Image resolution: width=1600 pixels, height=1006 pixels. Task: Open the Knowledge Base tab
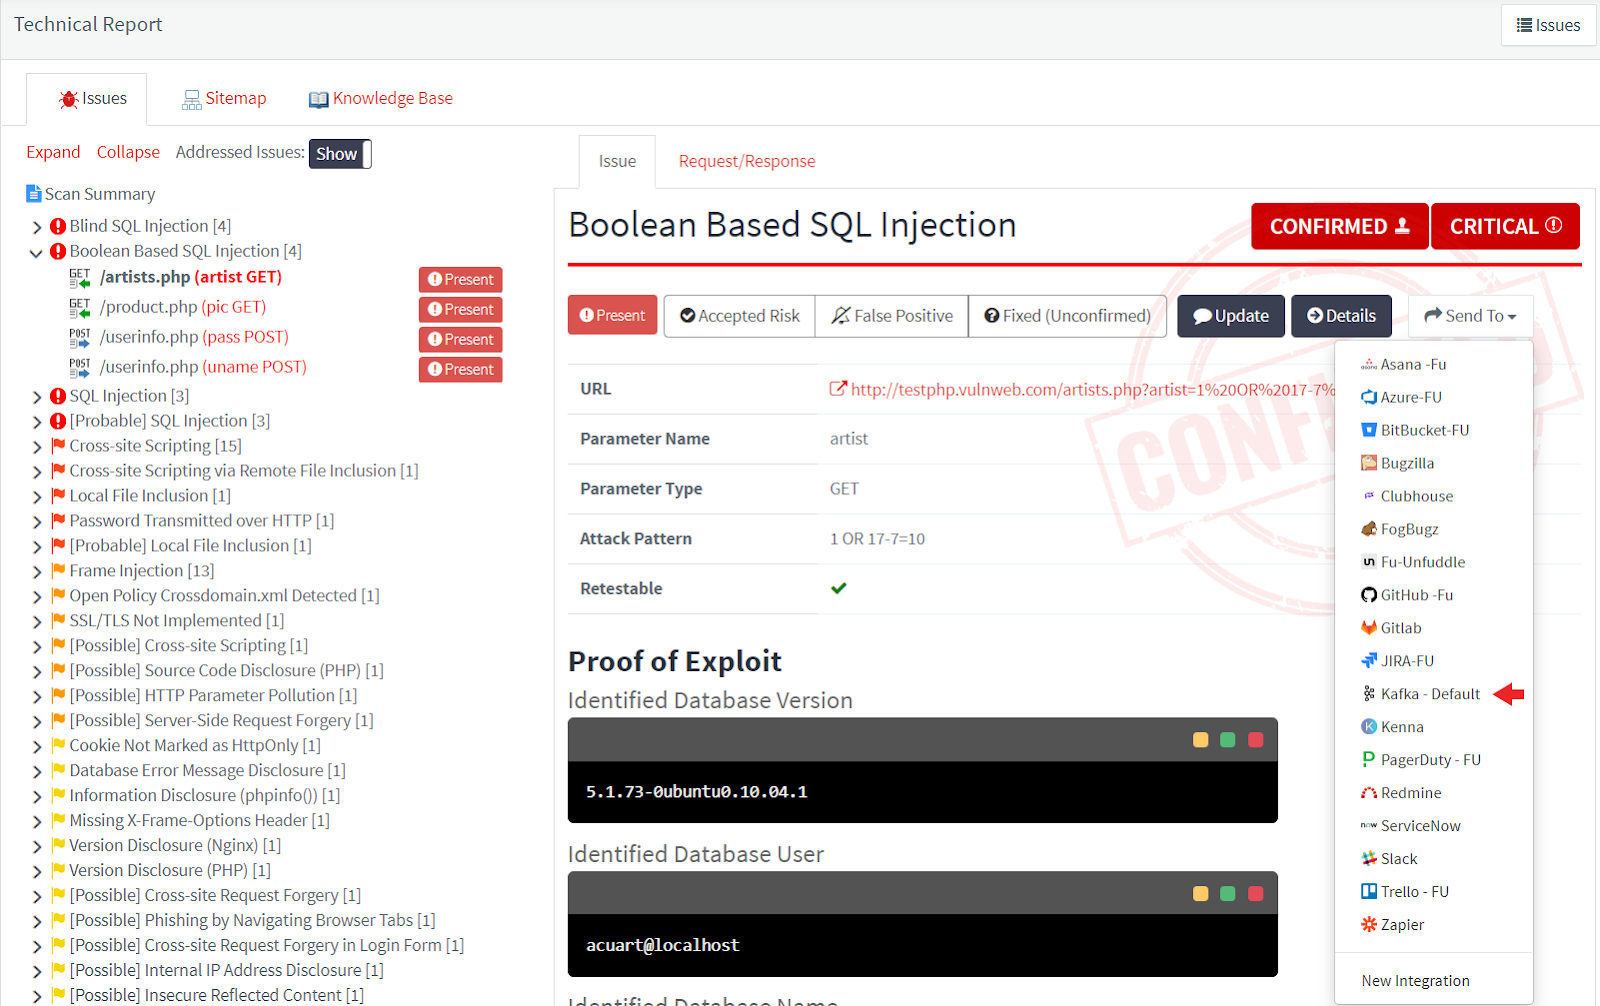[x=381, y=99]
